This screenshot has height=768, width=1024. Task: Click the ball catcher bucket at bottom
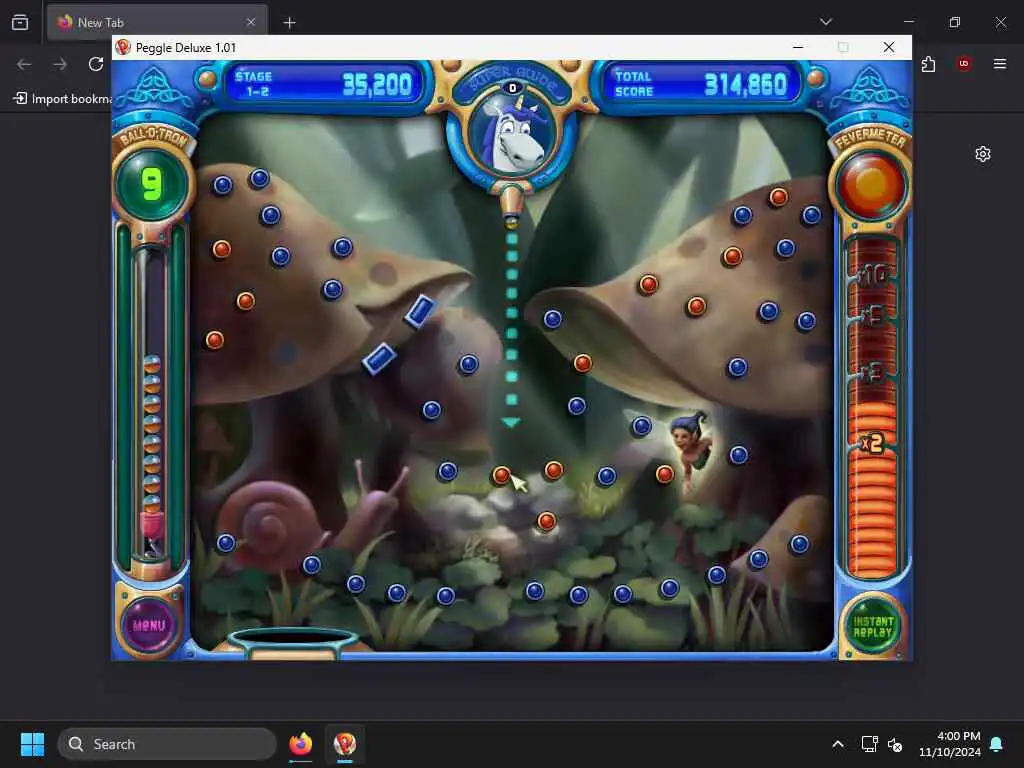tap(293, 643)
